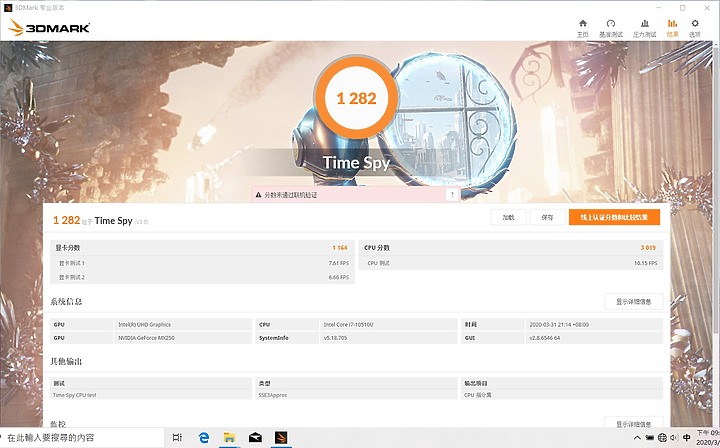Click the 10.15 FPS CPU test value
Image resolution: width=720 pixels, height=448 pixels.
[646, 263]
